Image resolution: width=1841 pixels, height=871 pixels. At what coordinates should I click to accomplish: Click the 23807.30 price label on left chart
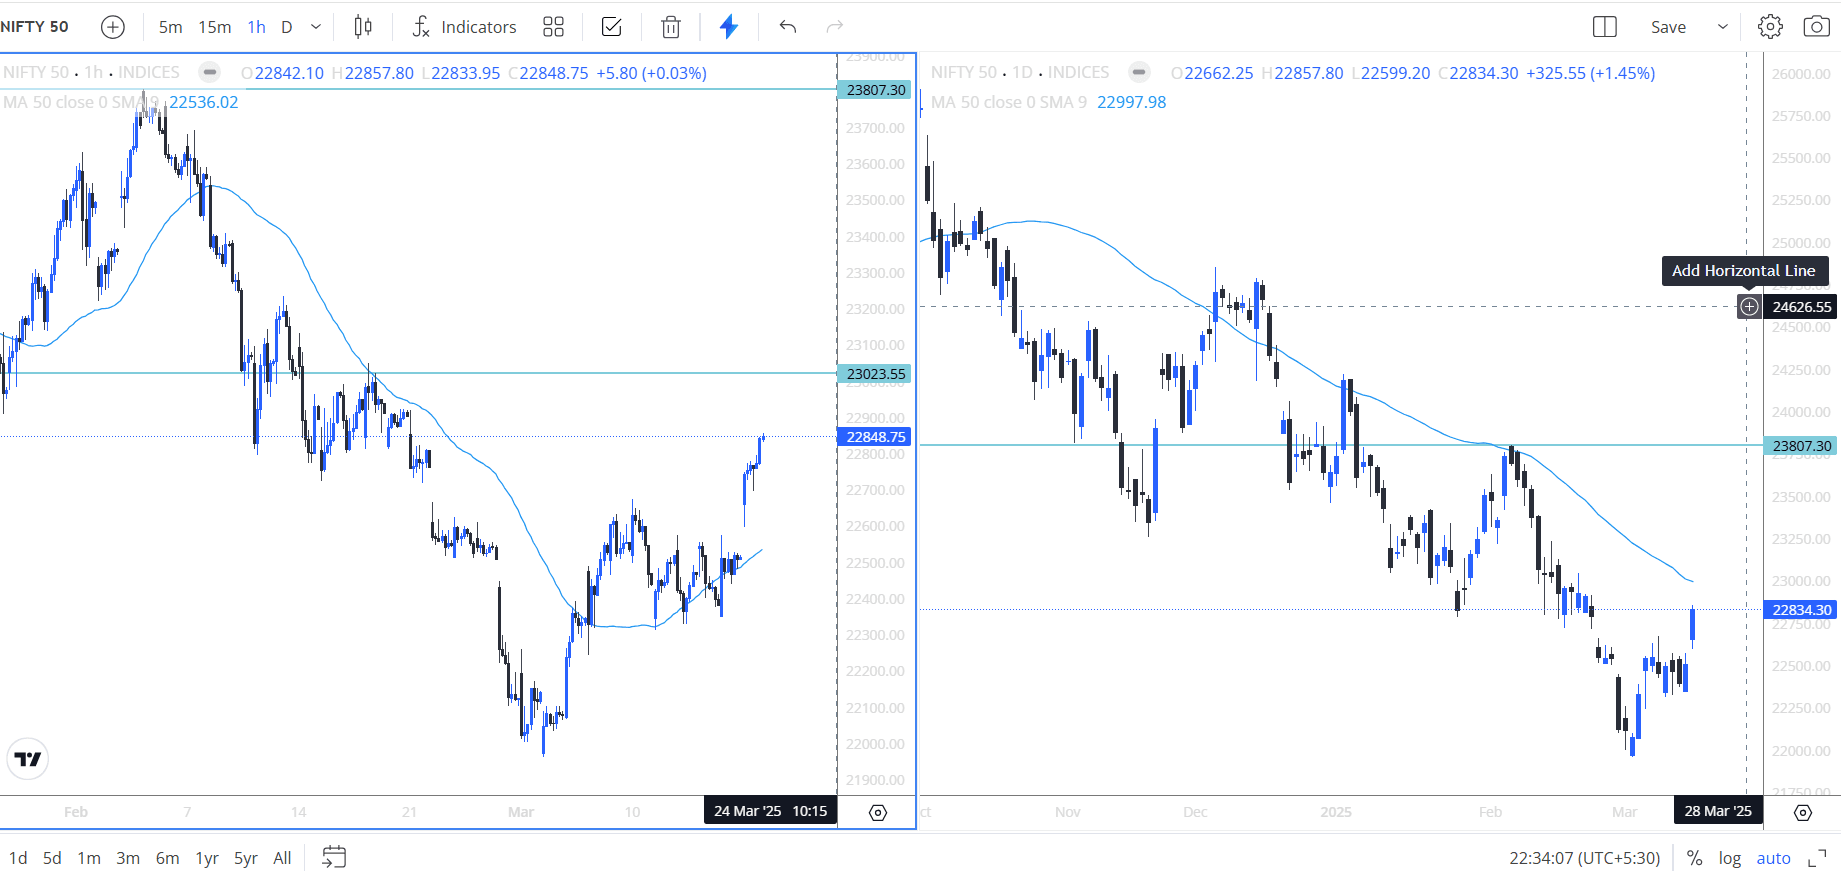point(875,90)
